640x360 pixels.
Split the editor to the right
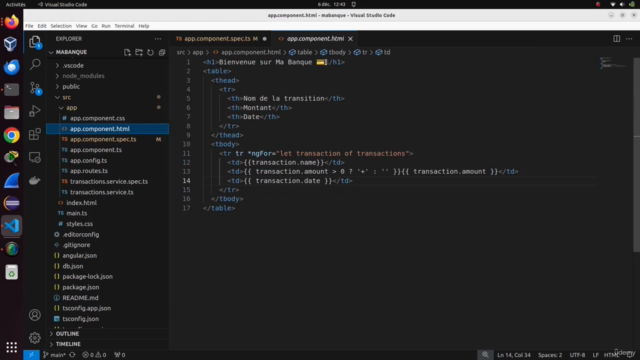616,39
